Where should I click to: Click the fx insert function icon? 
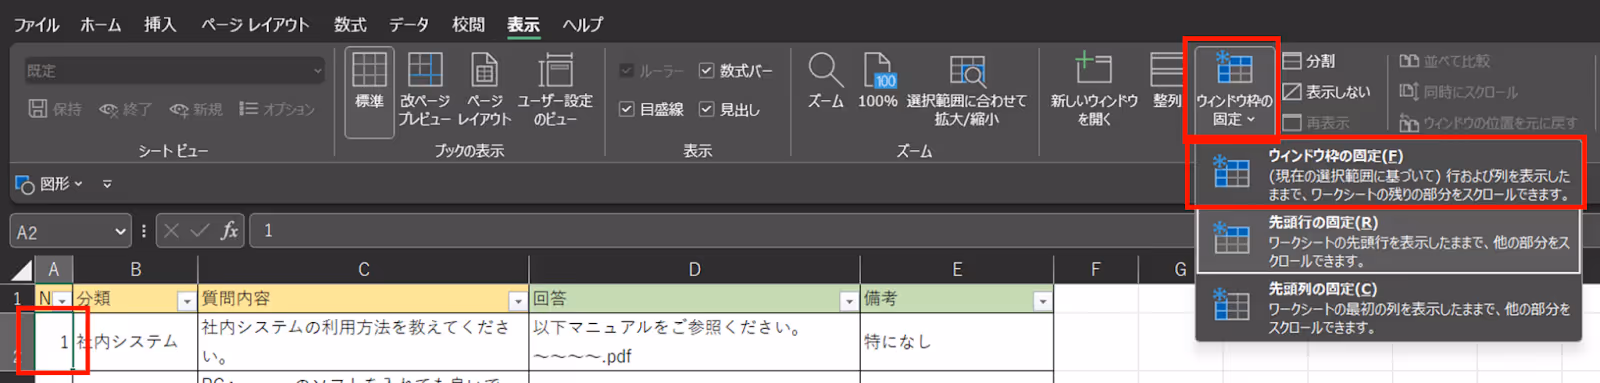pos(229,231)
